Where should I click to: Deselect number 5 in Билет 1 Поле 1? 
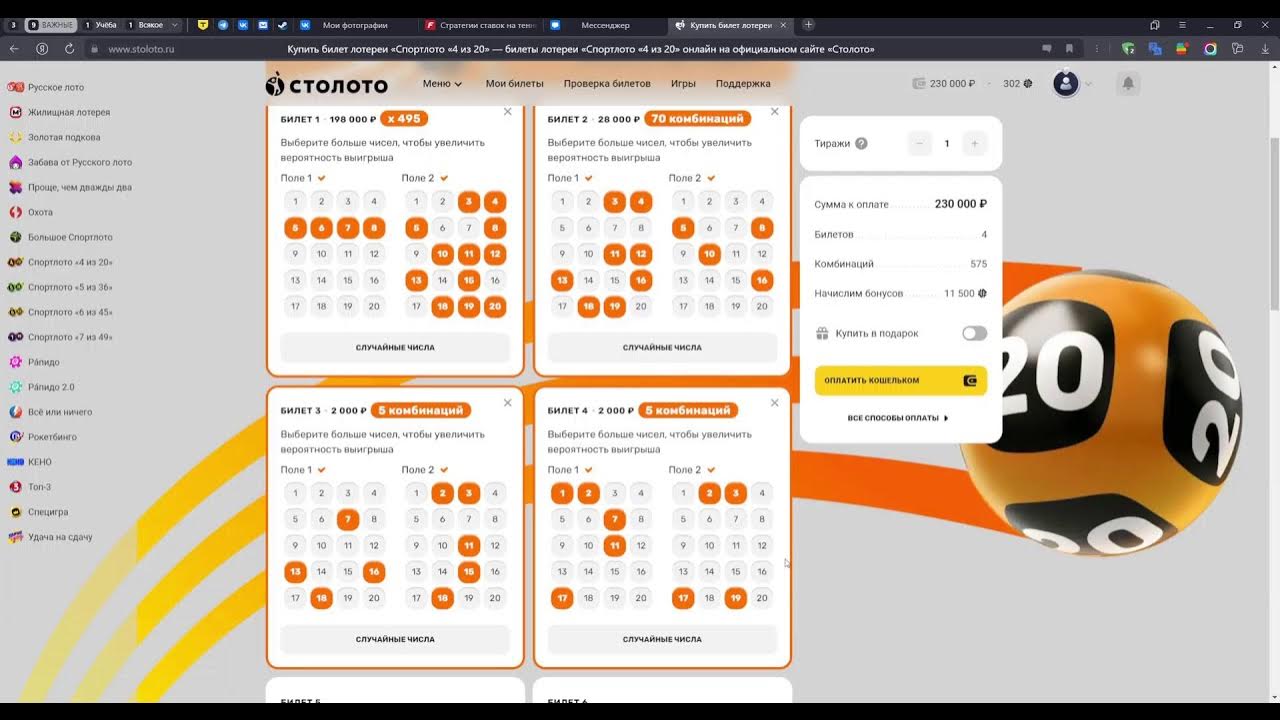[x=295, y=228]
